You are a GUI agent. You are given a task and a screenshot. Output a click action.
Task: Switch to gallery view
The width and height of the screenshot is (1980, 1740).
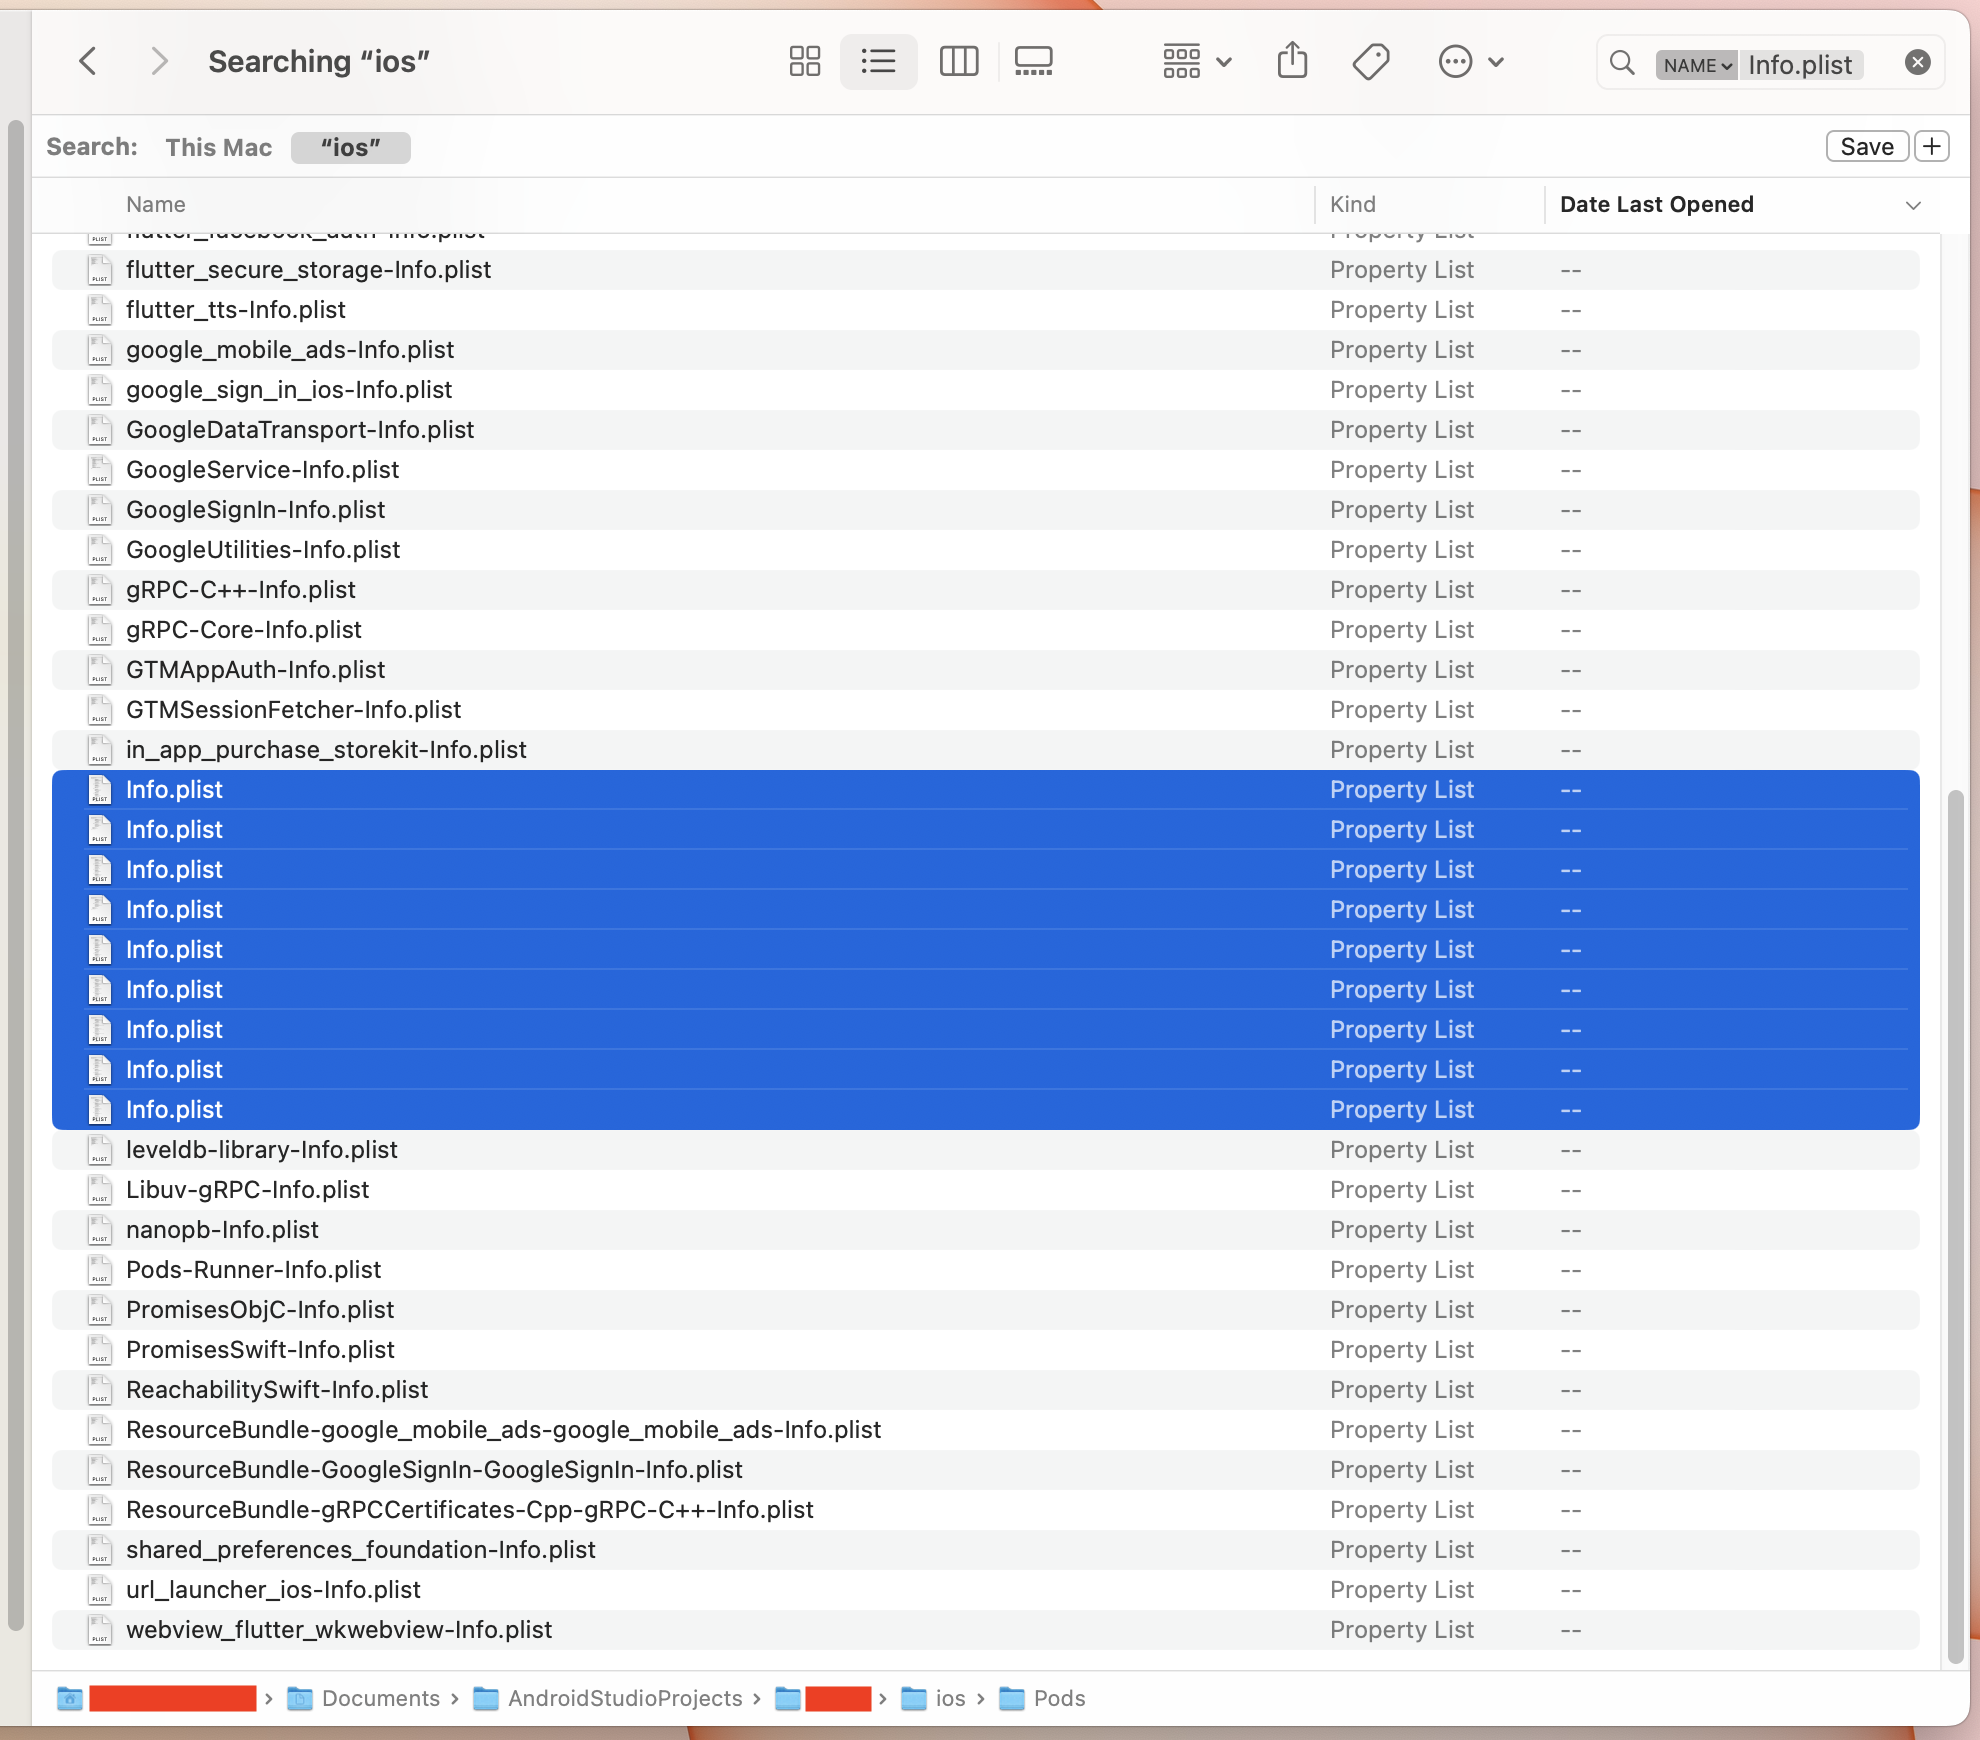pos(1033,62)
